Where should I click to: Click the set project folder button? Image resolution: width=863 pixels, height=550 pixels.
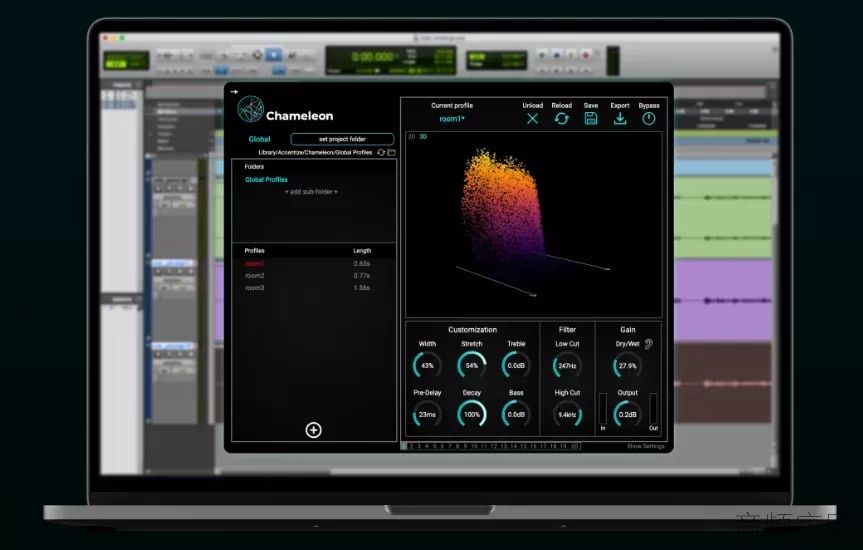tap(342, 139)
